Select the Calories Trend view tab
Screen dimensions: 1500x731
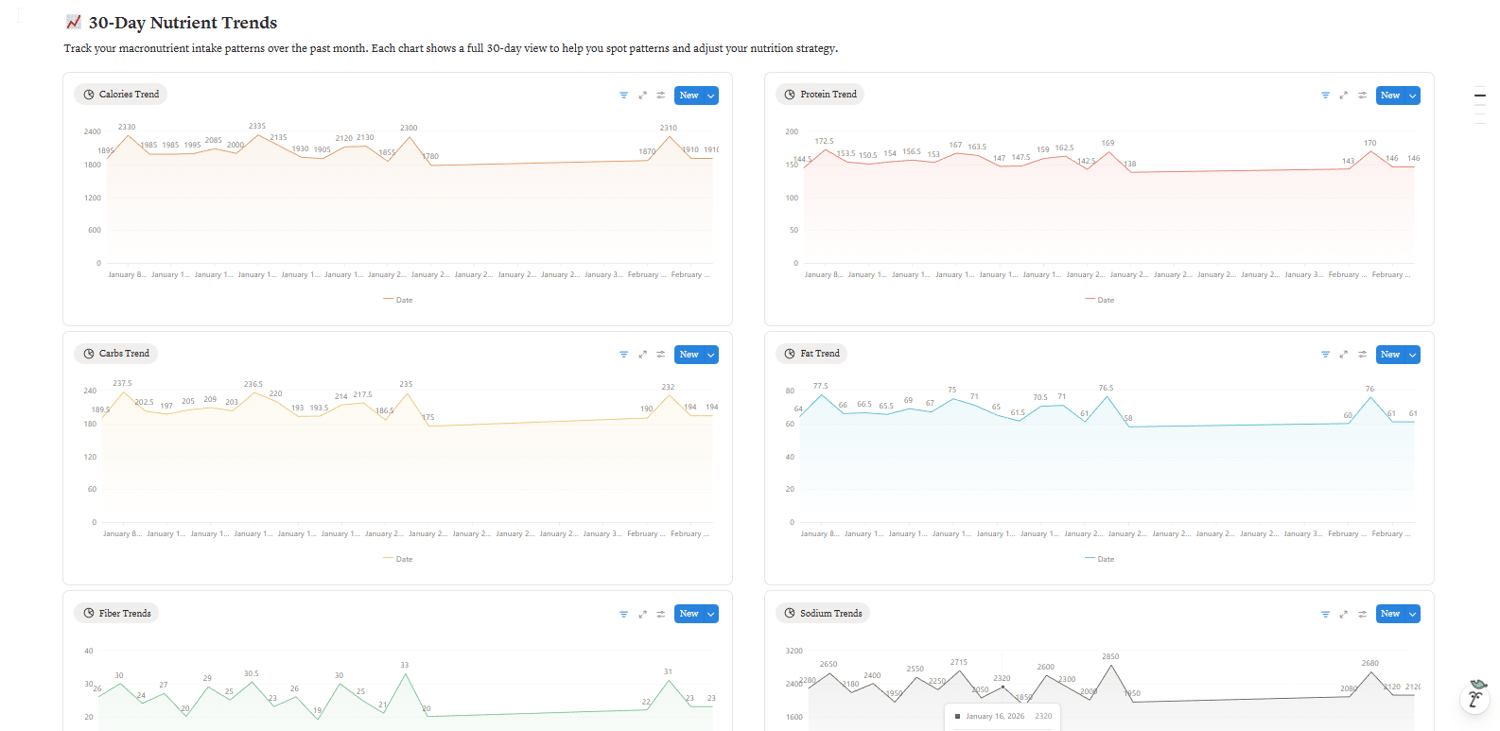tap(121, 95)
